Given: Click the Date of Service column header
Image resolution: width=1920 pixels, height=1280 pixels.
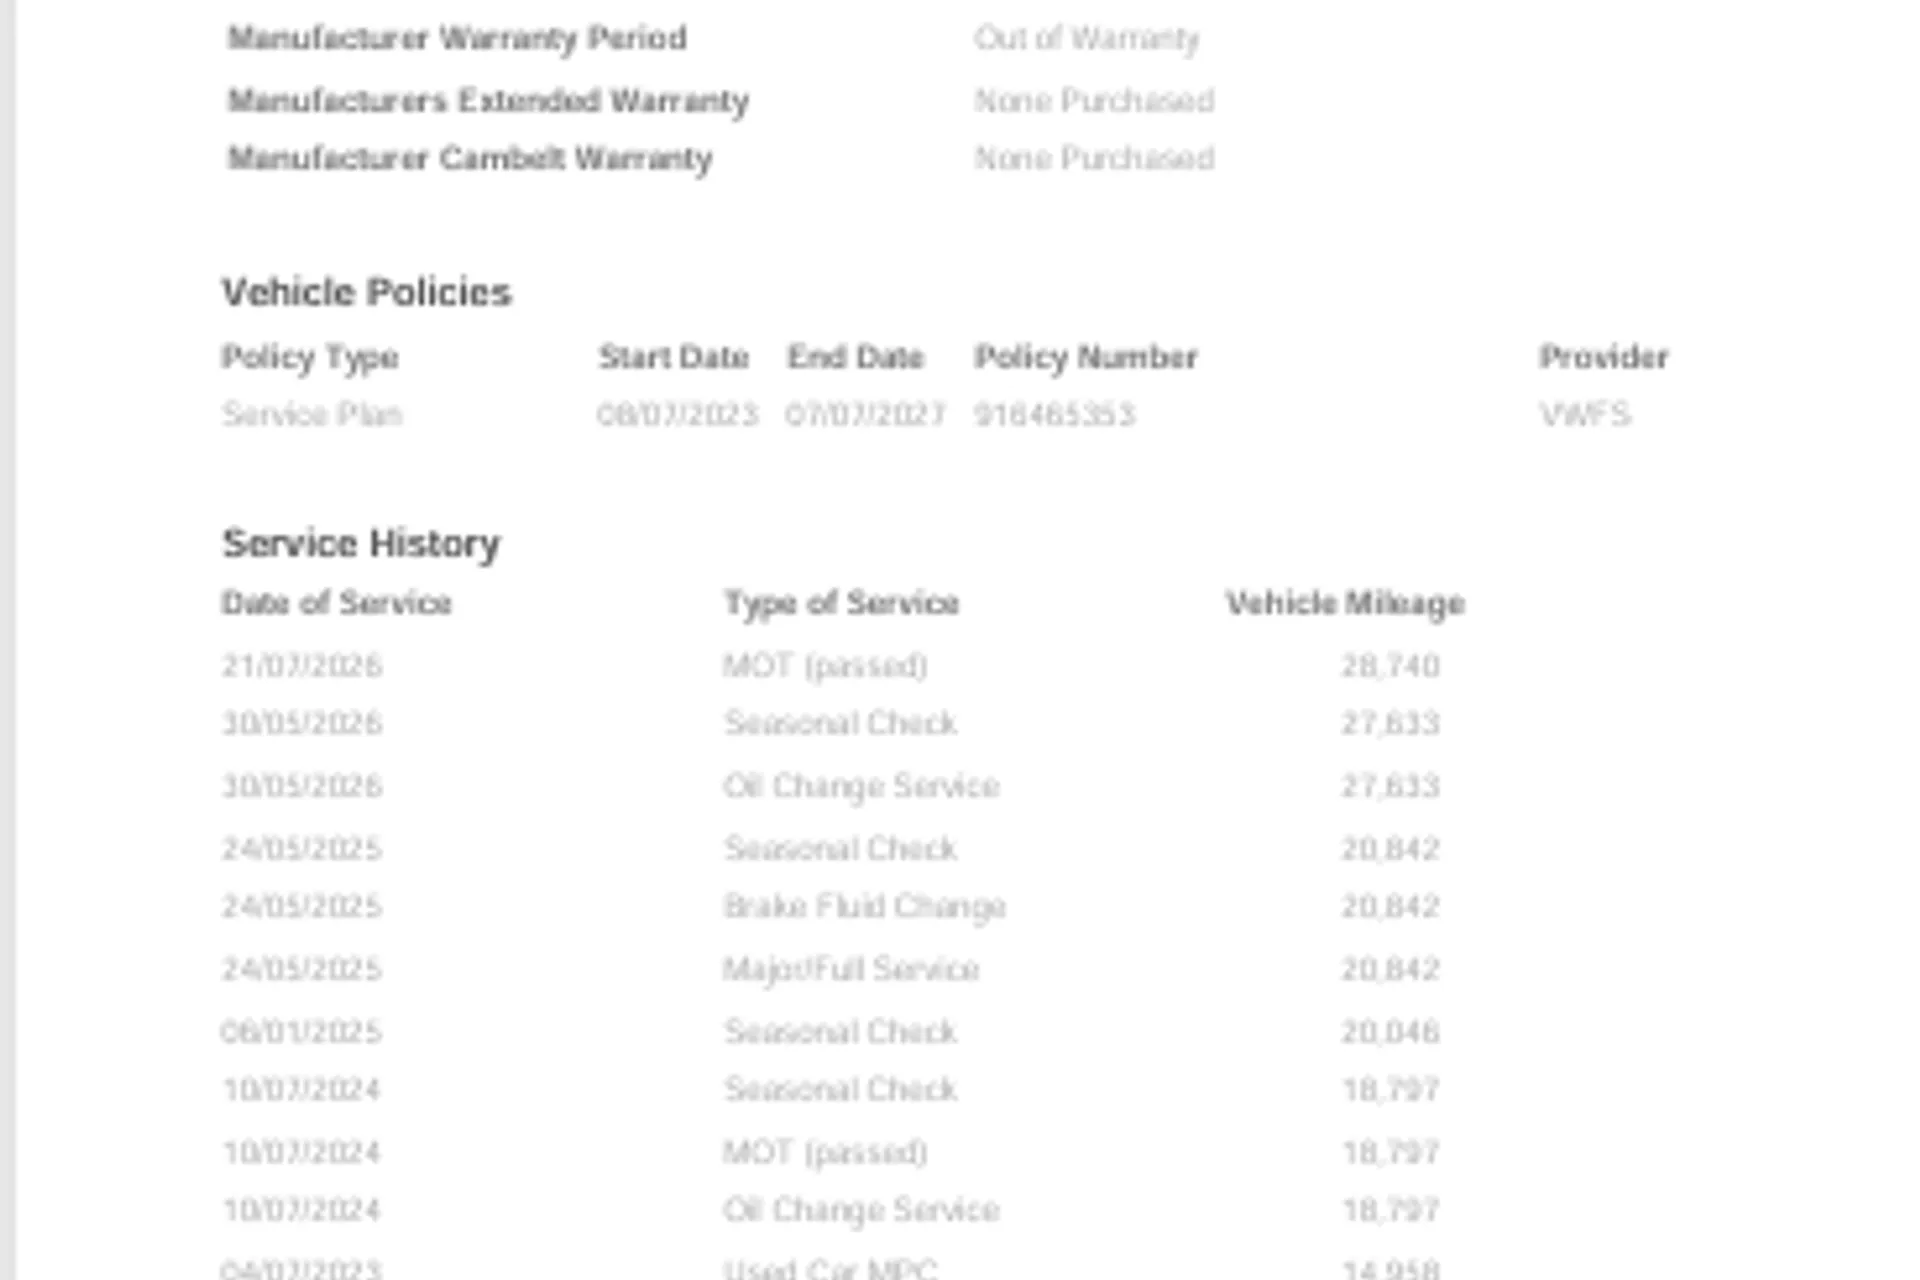Looking at the screenshot, I should tap(337, 603).
